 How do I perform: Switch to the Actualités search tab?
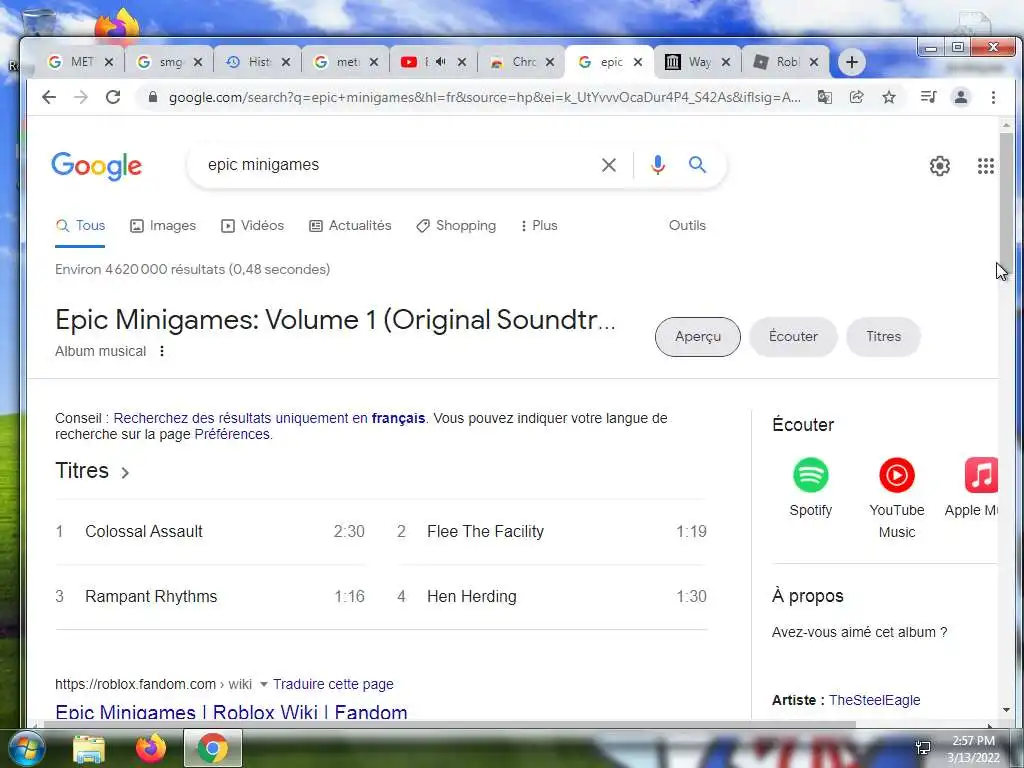[350, 225]
